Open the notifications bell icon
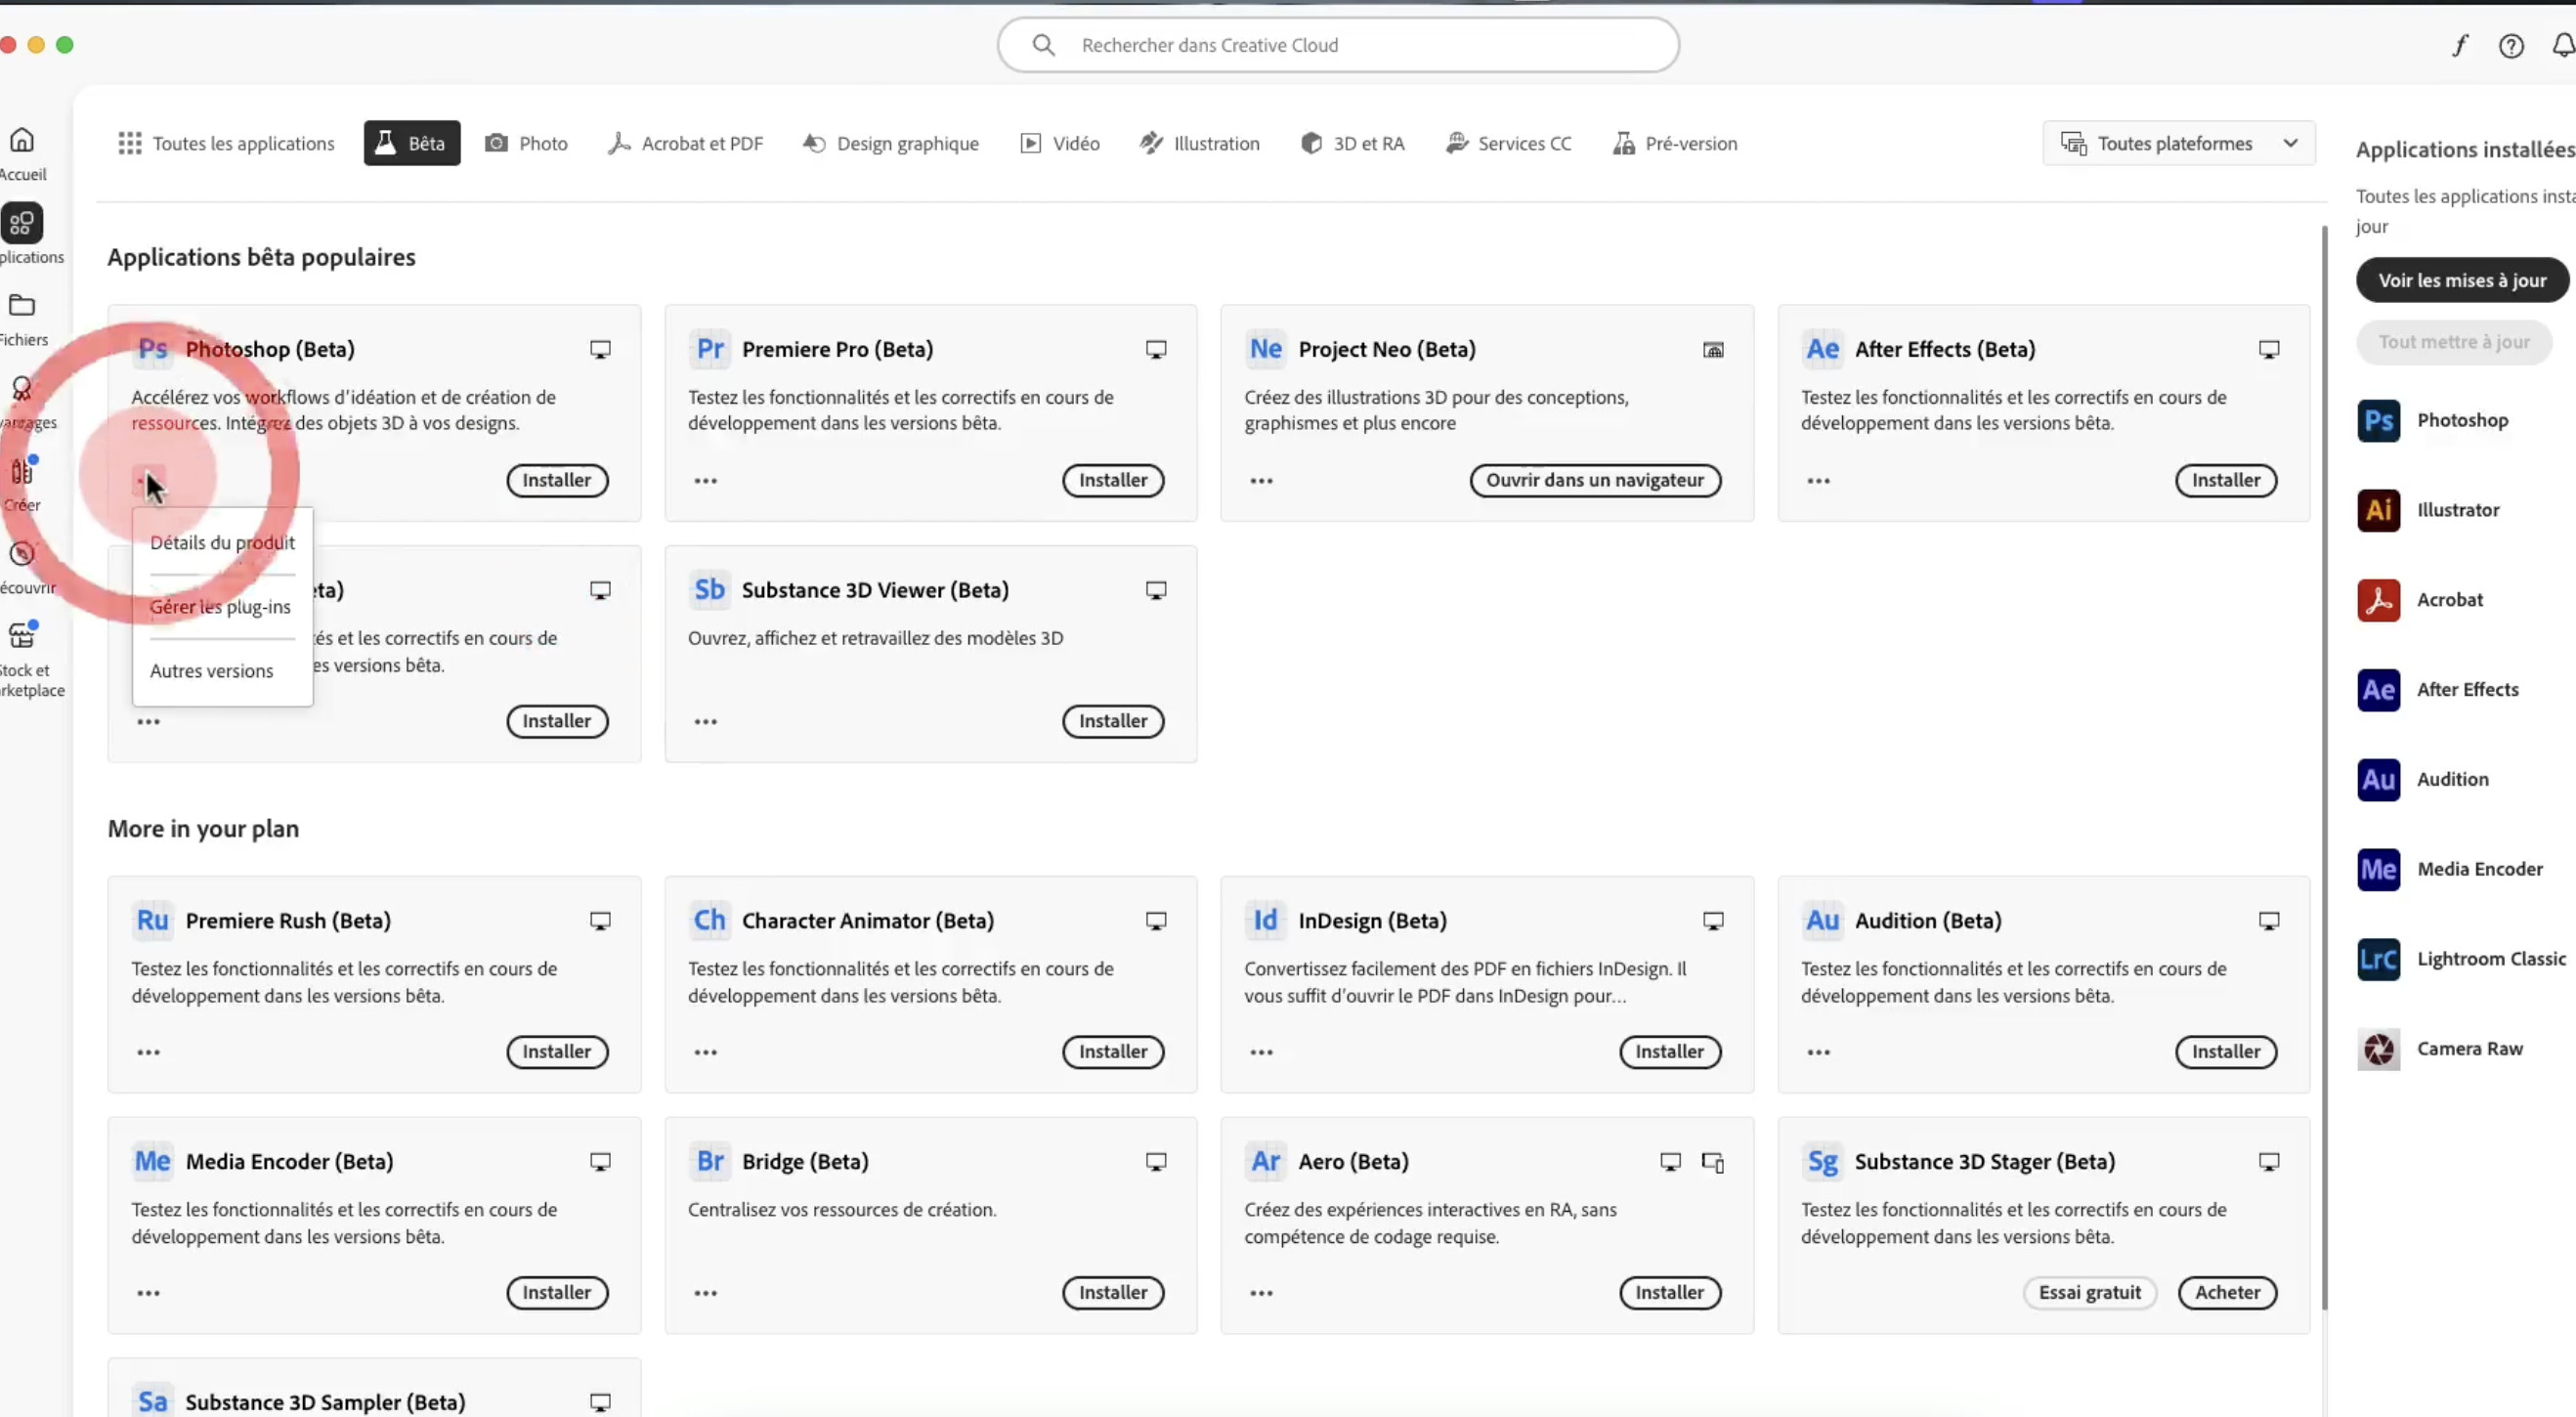The image size is (2576, 1417). [2562, 45]
